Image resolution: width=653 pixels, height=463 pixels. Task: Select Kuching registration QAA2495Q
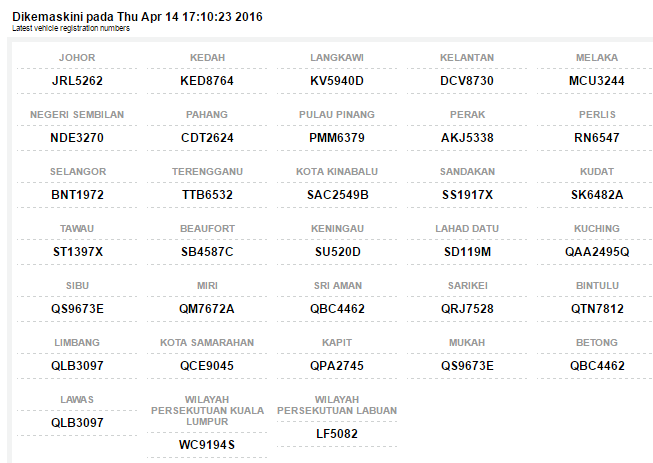(597, 252)
